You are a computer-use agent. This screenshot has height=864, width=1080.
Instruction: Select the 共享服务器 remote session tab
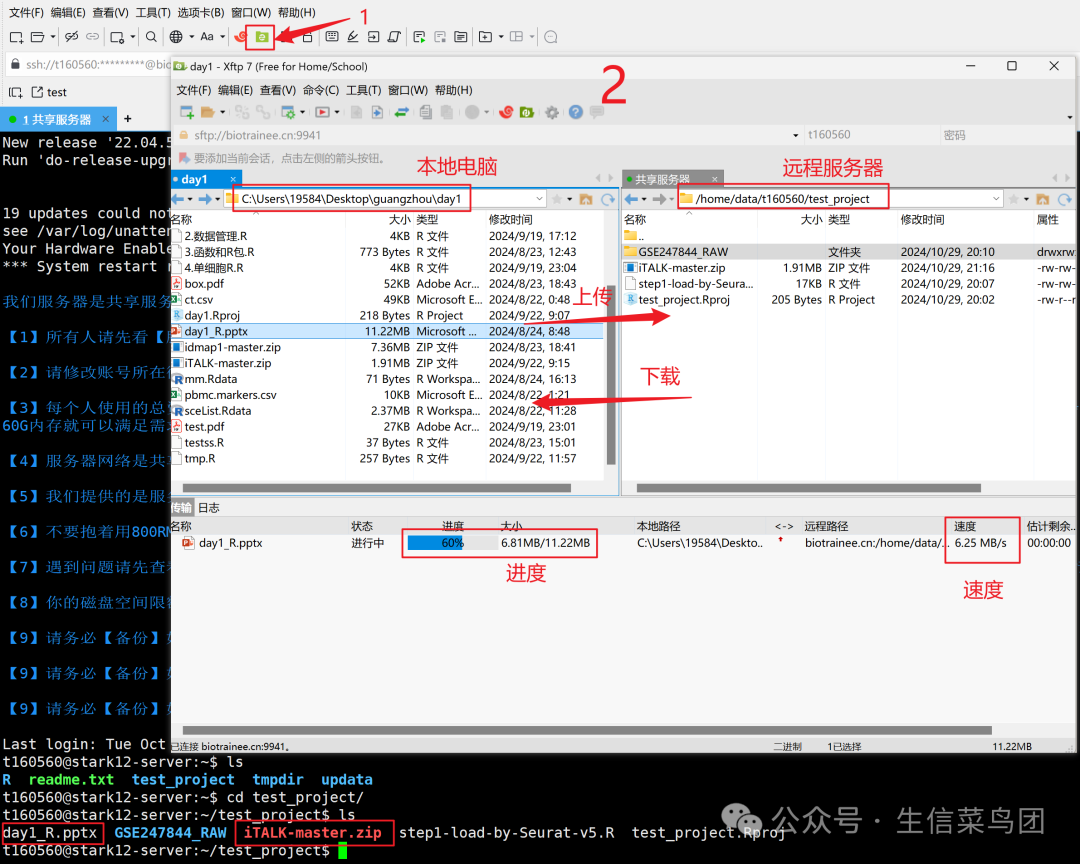tap(663, 179)
